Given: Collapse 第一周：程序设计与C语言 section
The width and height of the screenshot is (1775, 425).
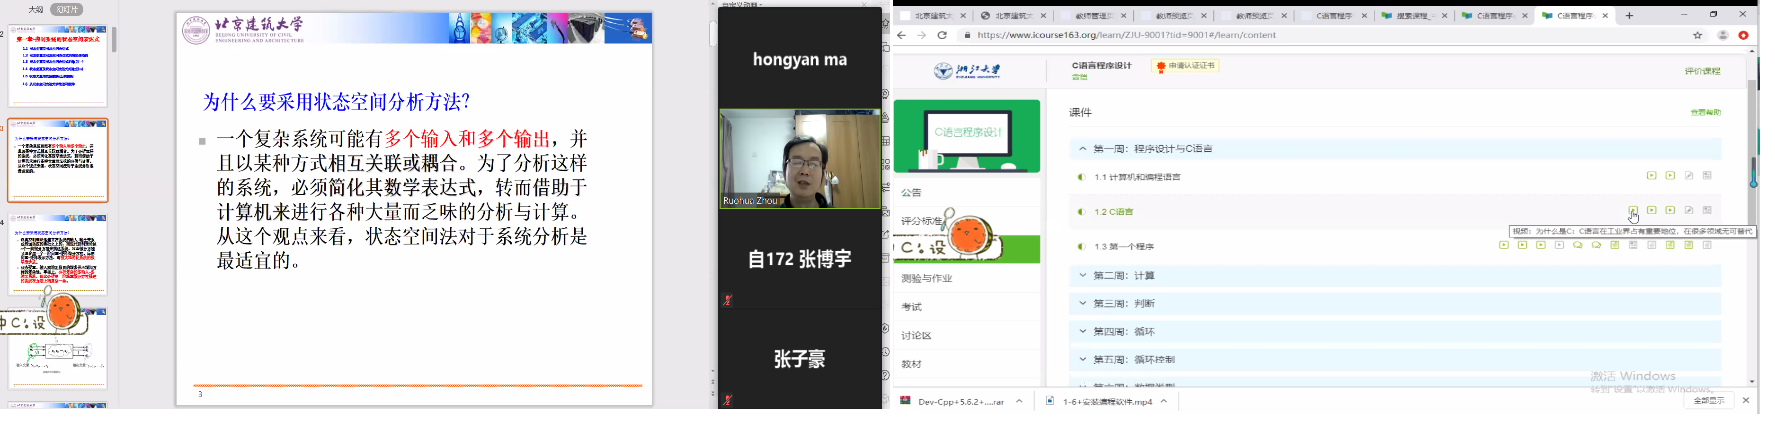Looking at the screenshot, I should pos(1082,149).
